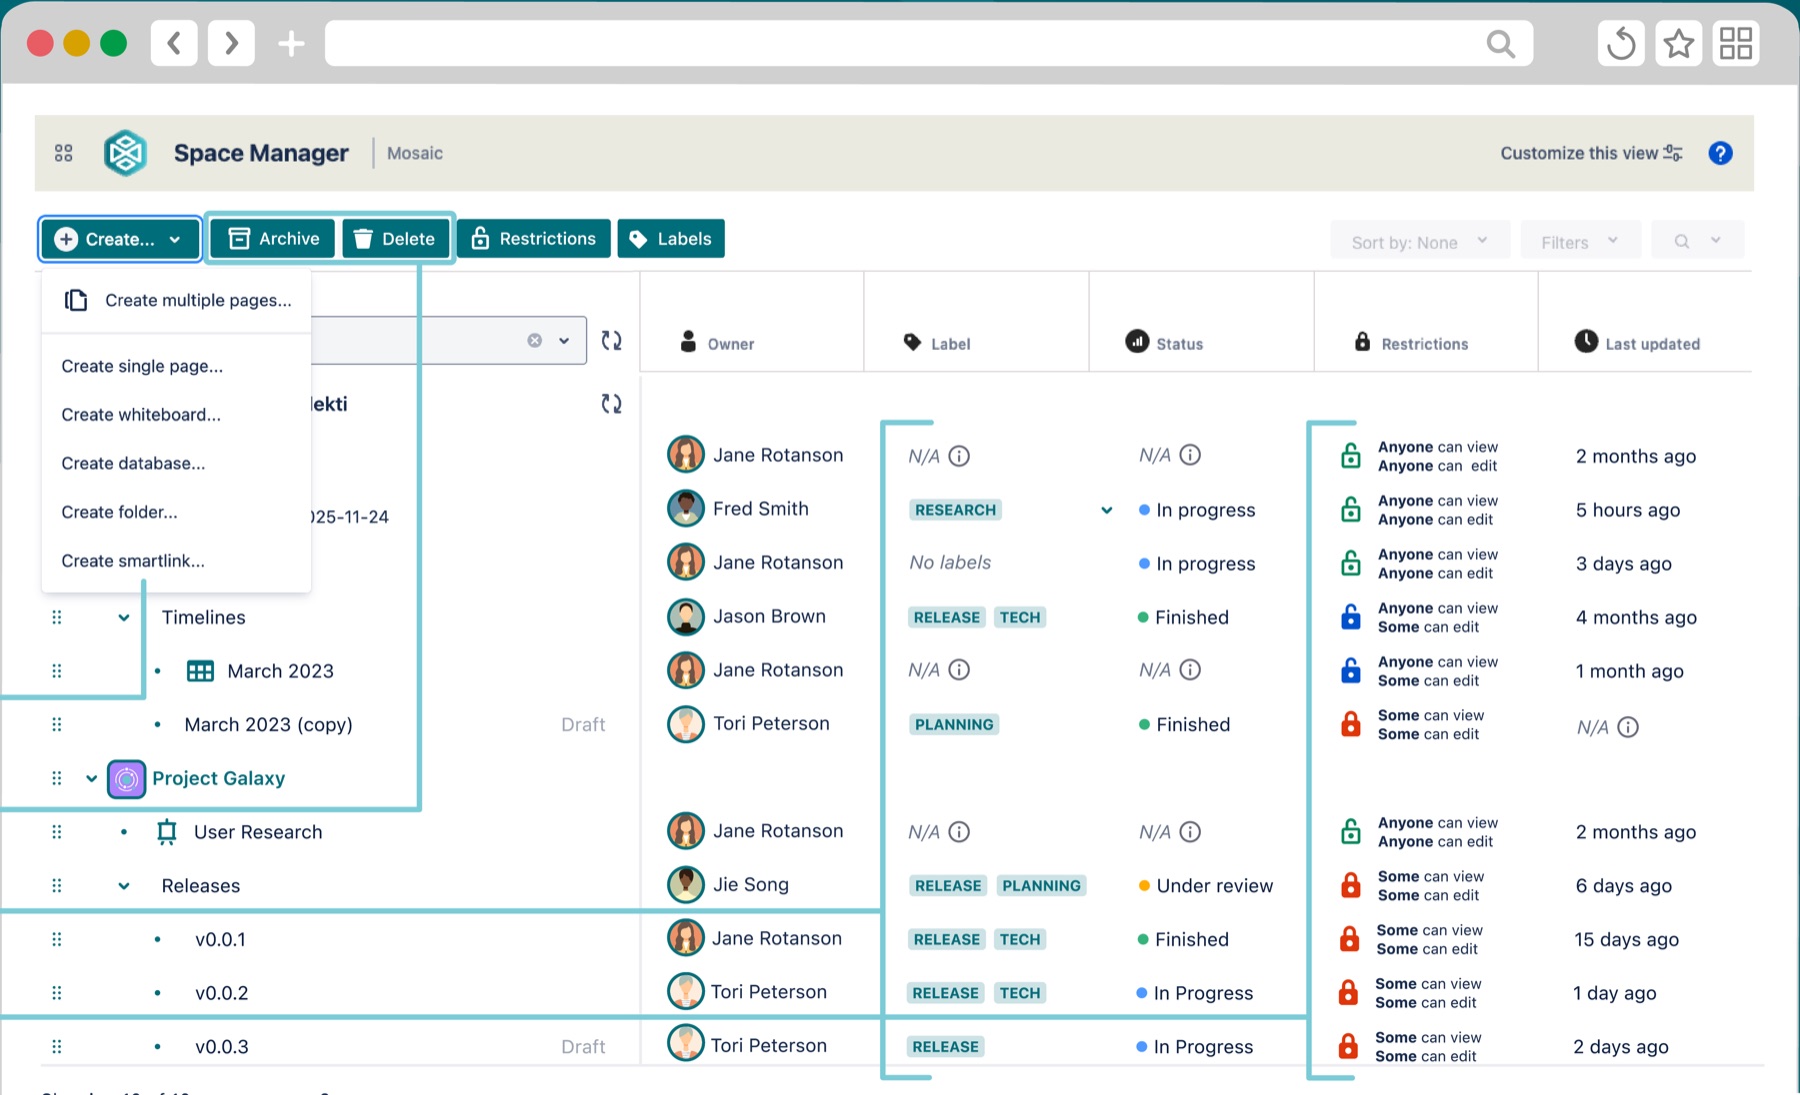This screenshot has width=1800, height=1095.
Task: Grab the drag handle for v0.0.1 row
Action: pos(57,939)
